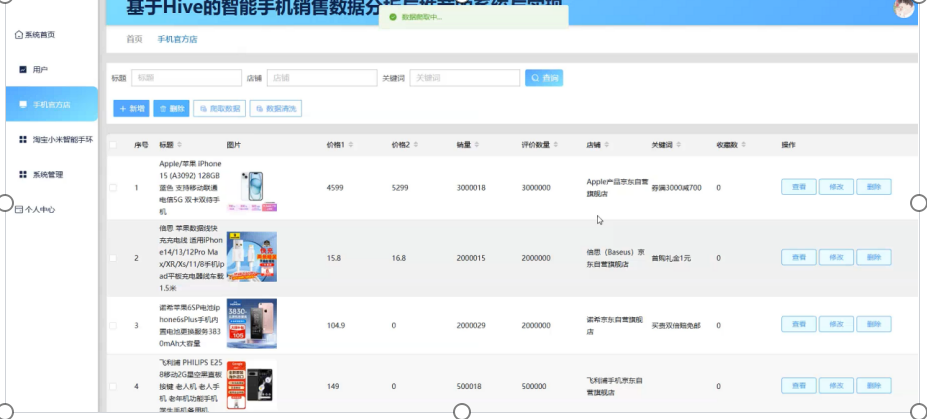Sort the table by 价格1 column
The height and width of the screenshot is (419, 927).
(351, 145)
